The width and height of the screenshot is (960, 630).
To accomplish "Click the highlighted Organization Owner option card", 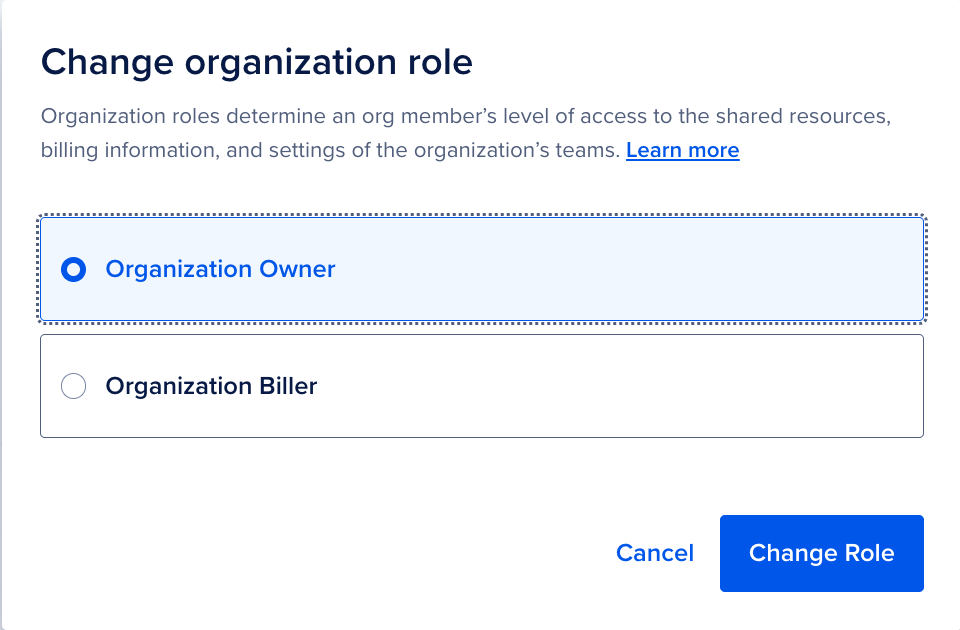I will pos(481,270).
